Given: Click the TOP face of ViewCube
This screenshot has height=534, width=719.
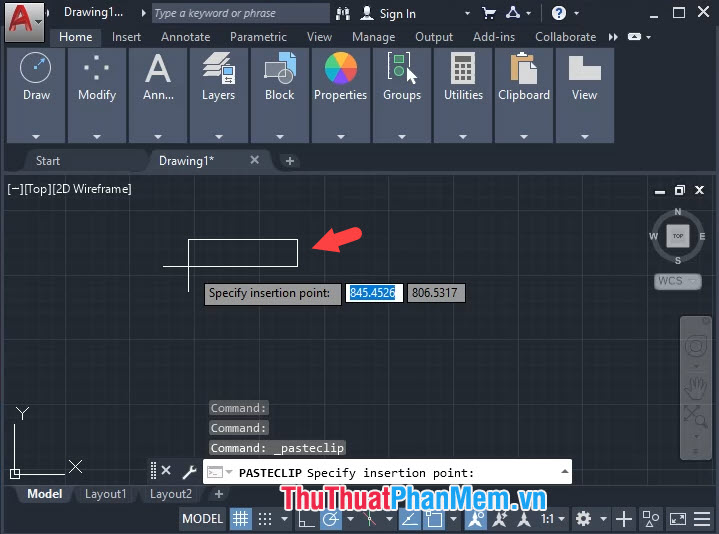Looking at the screenshot, I should coord(678,236).
